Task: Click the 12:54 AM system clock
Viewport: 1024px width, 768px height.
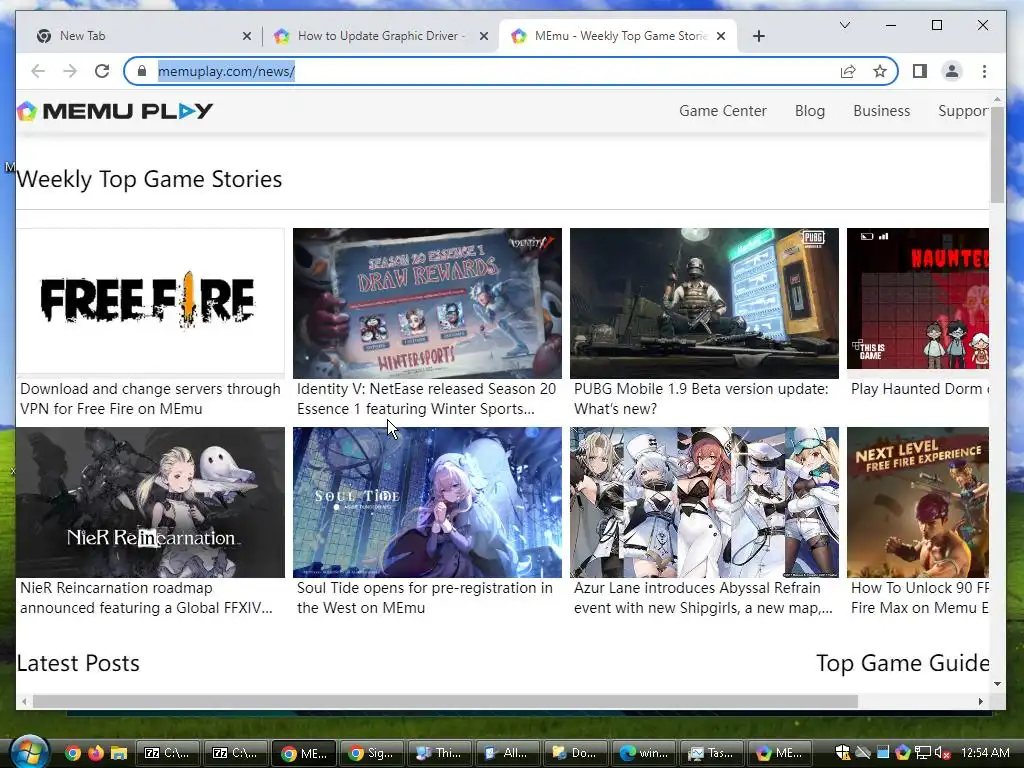Action: 985,753
